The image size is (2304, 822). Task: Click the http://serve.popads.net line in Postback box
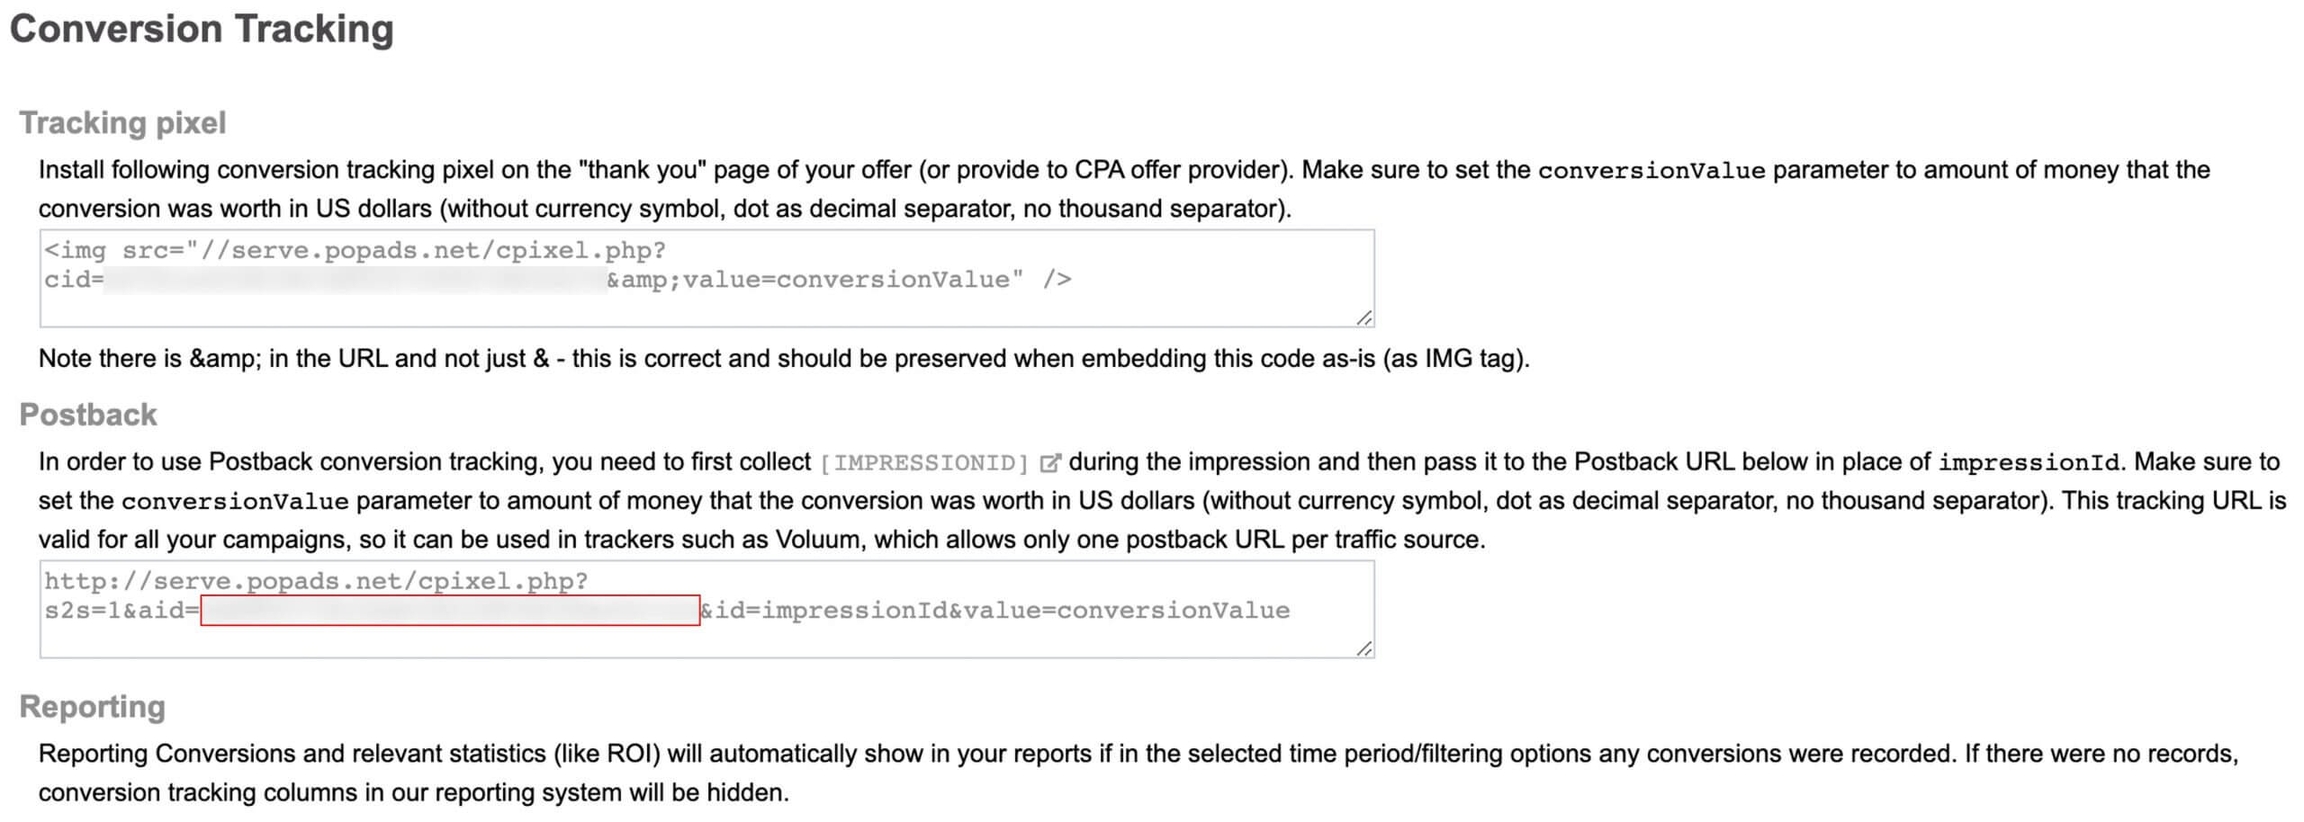316,582
